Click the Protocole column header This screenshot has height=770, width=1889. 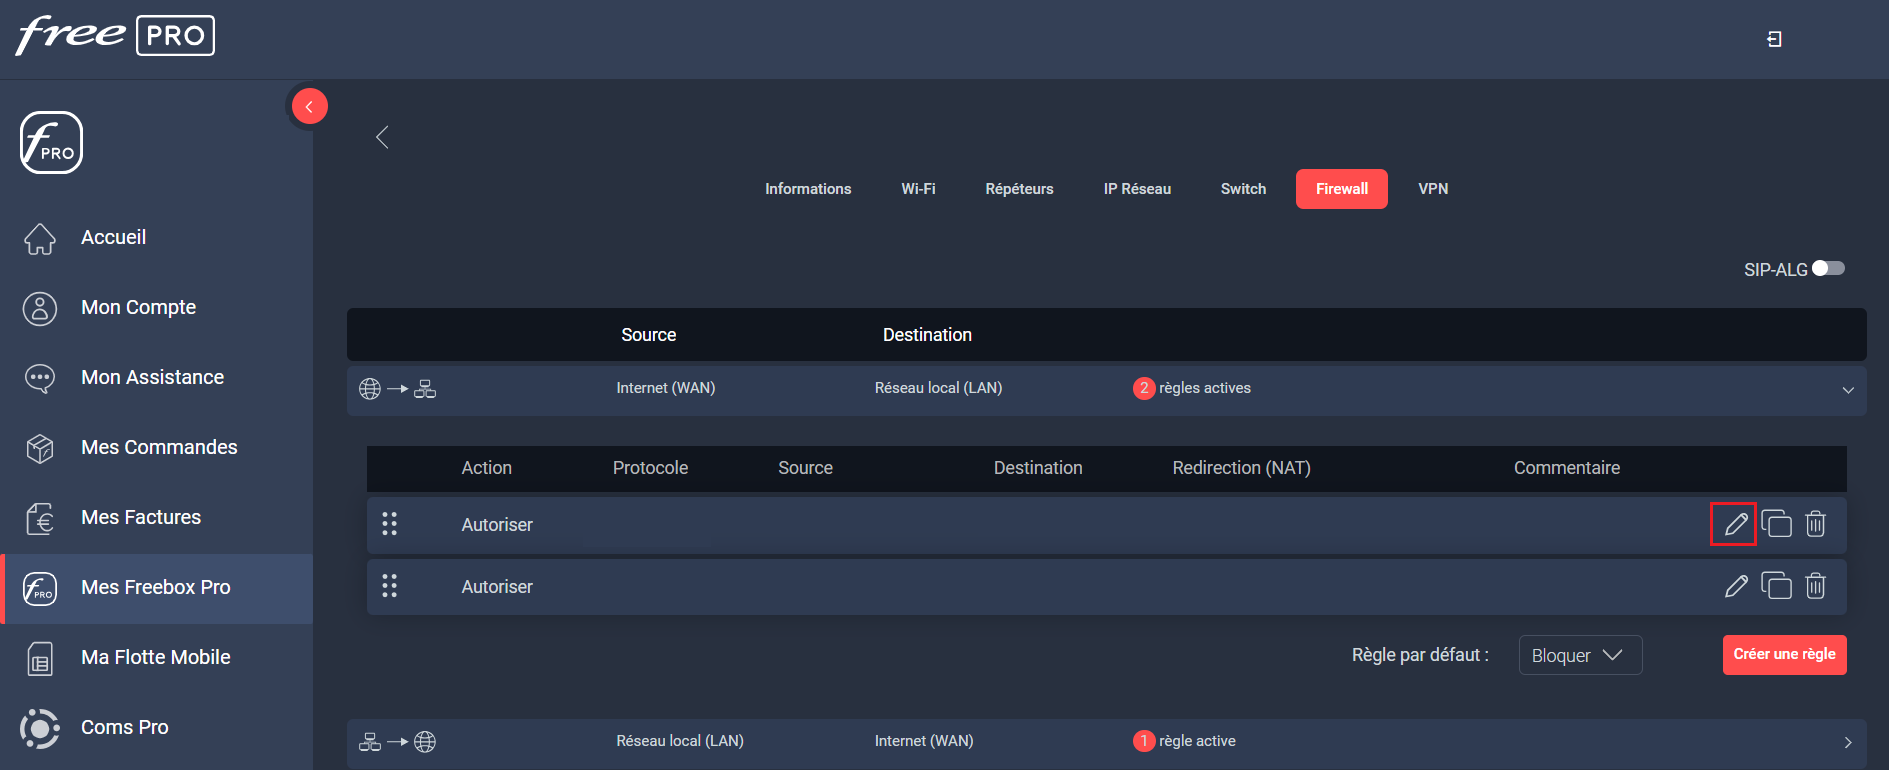tap(650, 468)
